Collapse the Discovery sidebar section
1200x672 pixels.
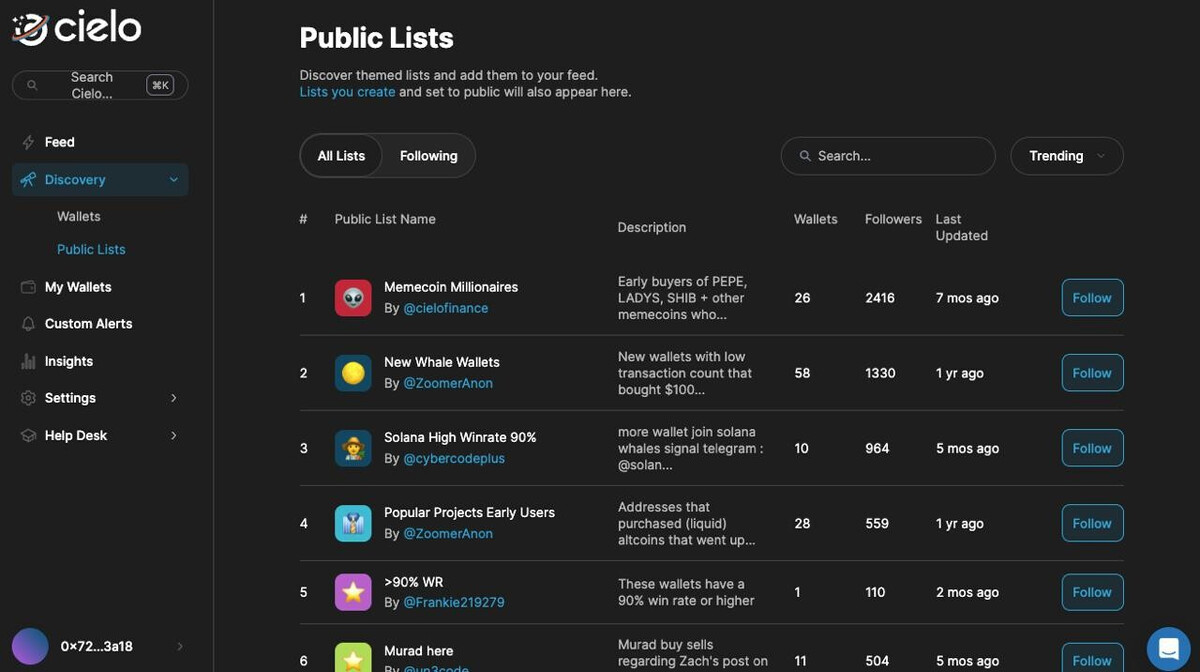[x=173, y=180]
